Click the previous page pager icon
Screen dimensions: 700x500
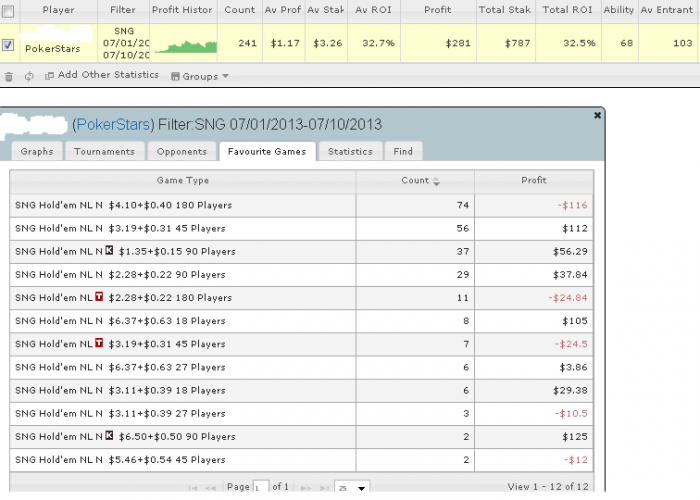pyautogui.click(x=211, y=488)
